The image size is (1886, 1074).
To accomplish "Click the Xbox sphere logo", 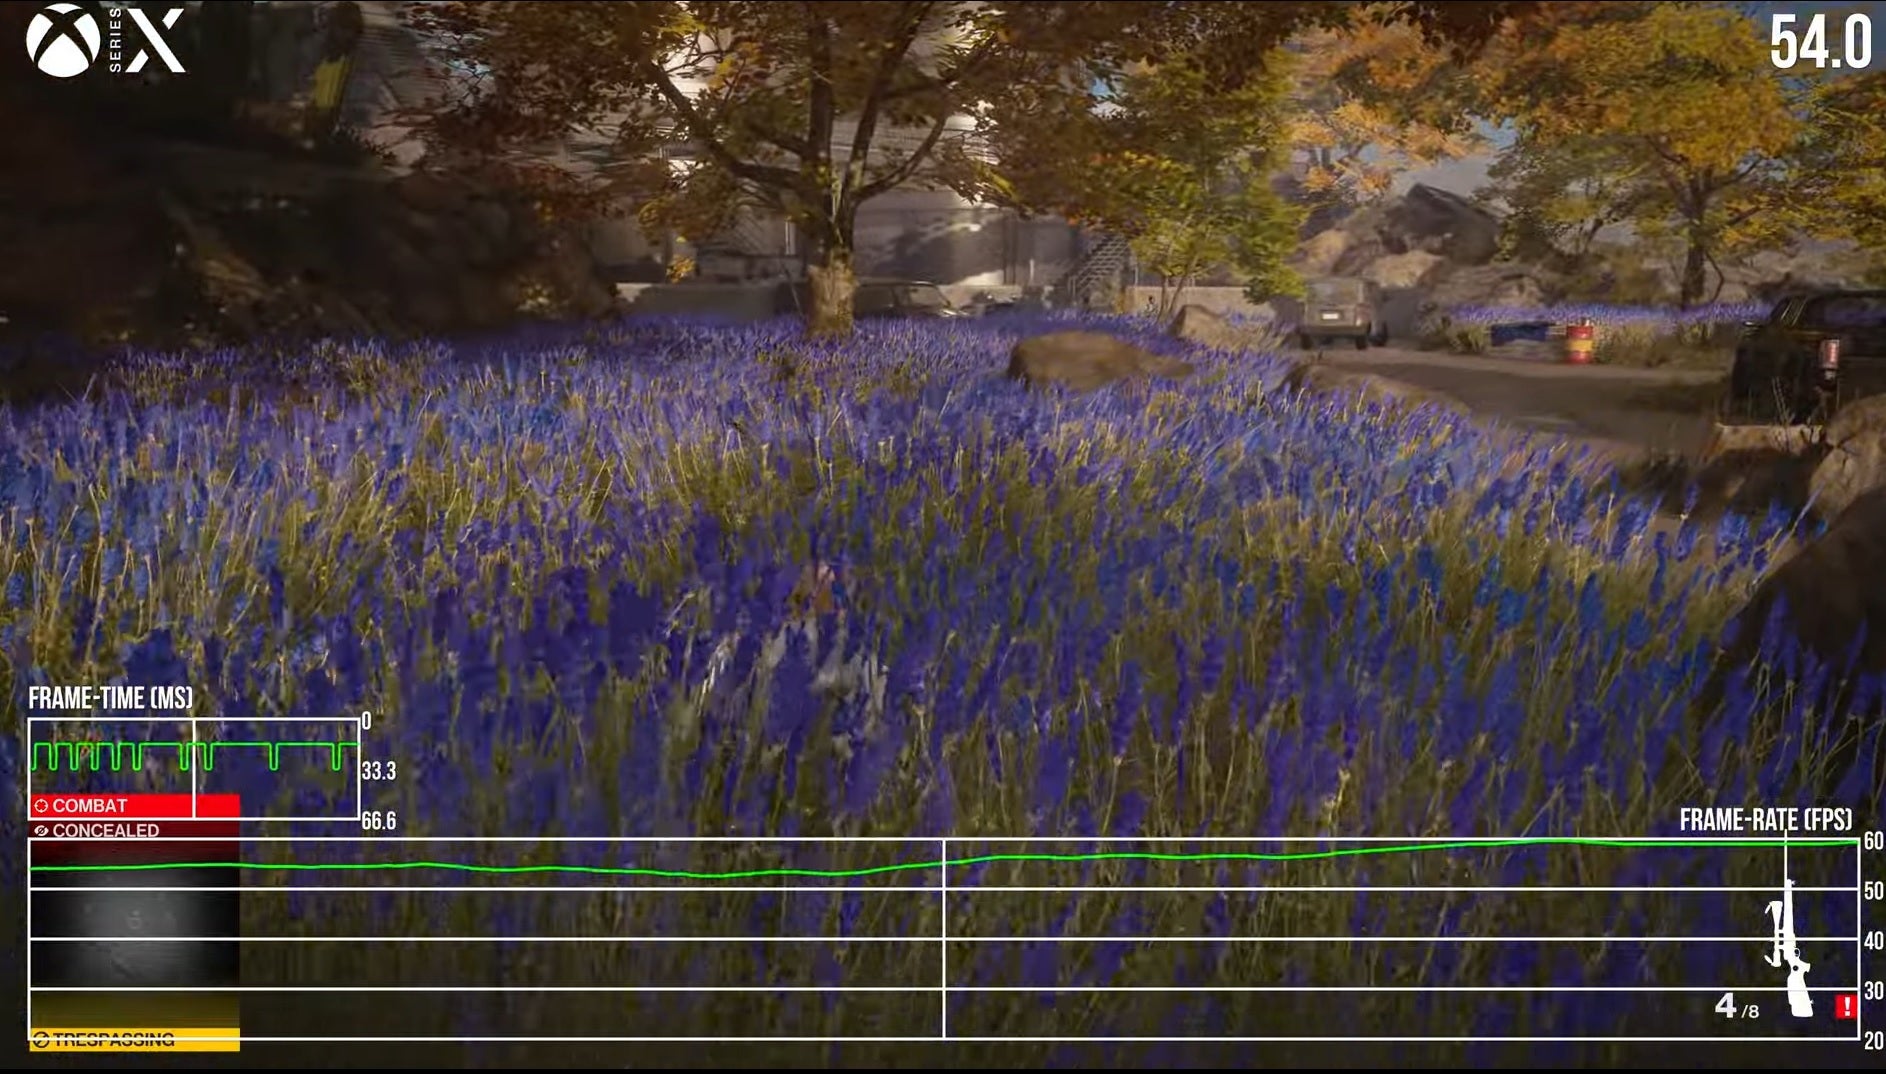I will coord(63,41).
